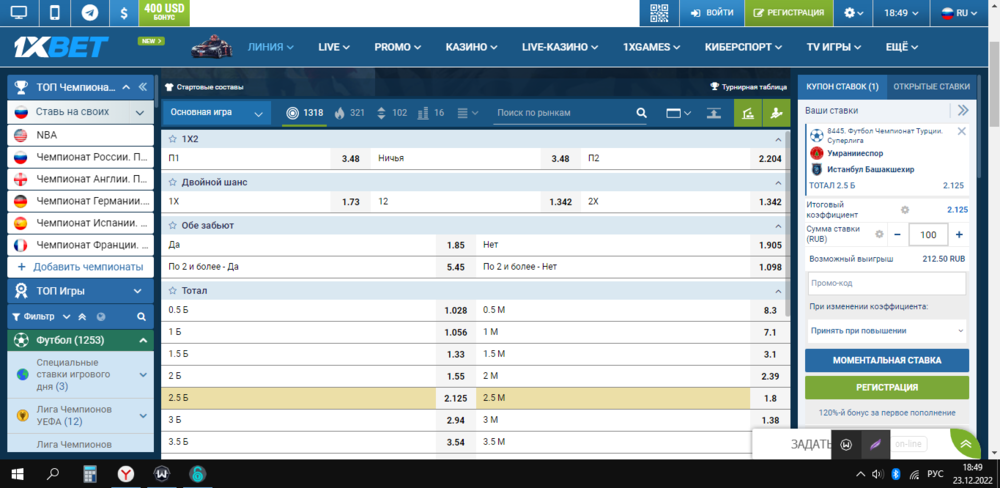Open the КАЗИНО menu
This screenshot has height=488, width=1000.
(x=471, y=47)
